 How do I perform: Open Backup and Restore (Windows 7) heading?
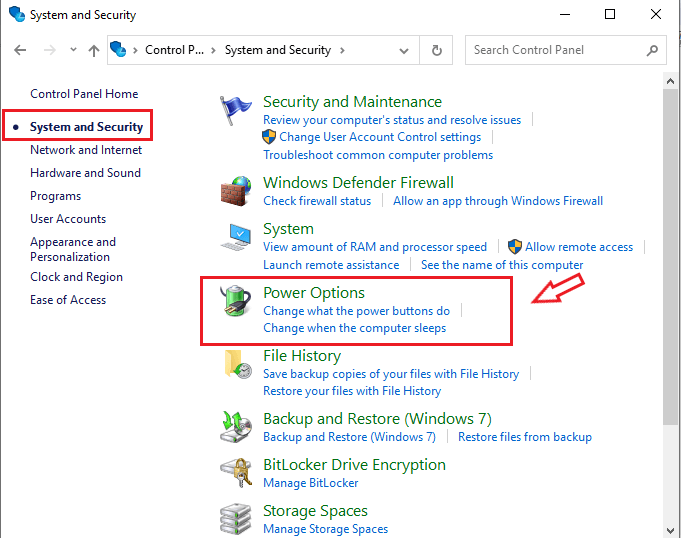pos(377,419)
